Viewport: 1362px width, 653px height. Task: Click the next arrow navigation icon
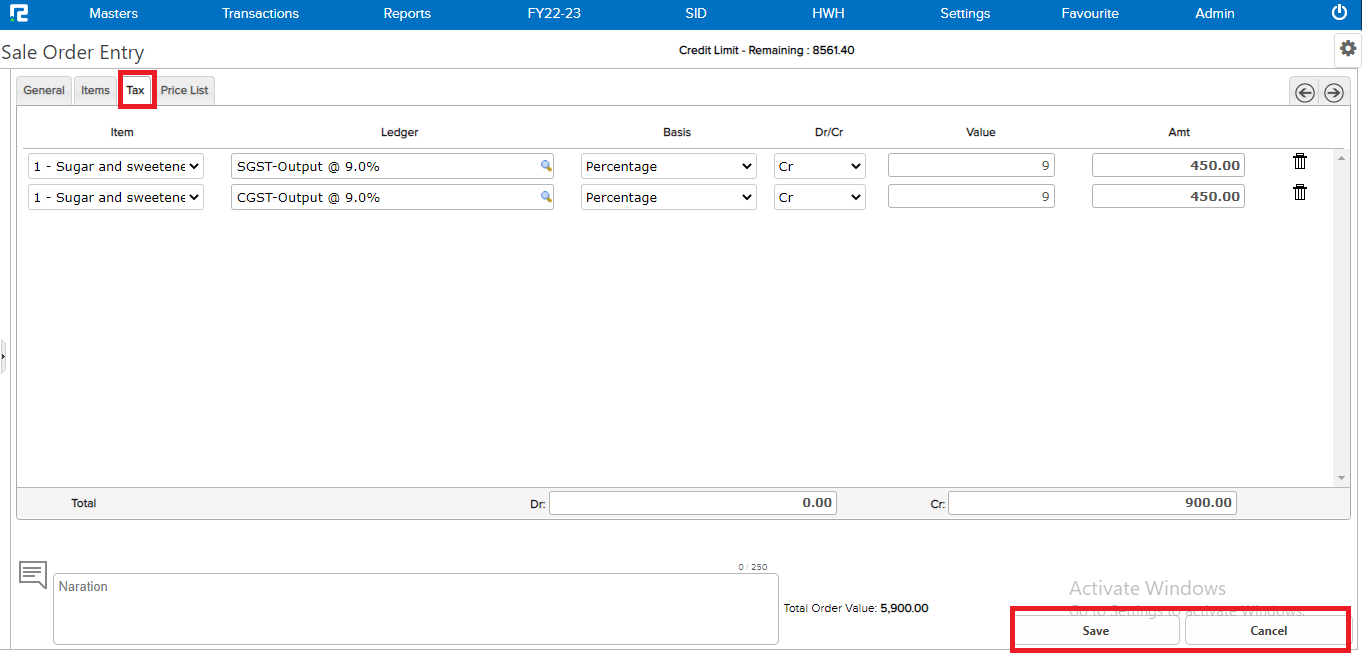click(x=1333, y=92)
